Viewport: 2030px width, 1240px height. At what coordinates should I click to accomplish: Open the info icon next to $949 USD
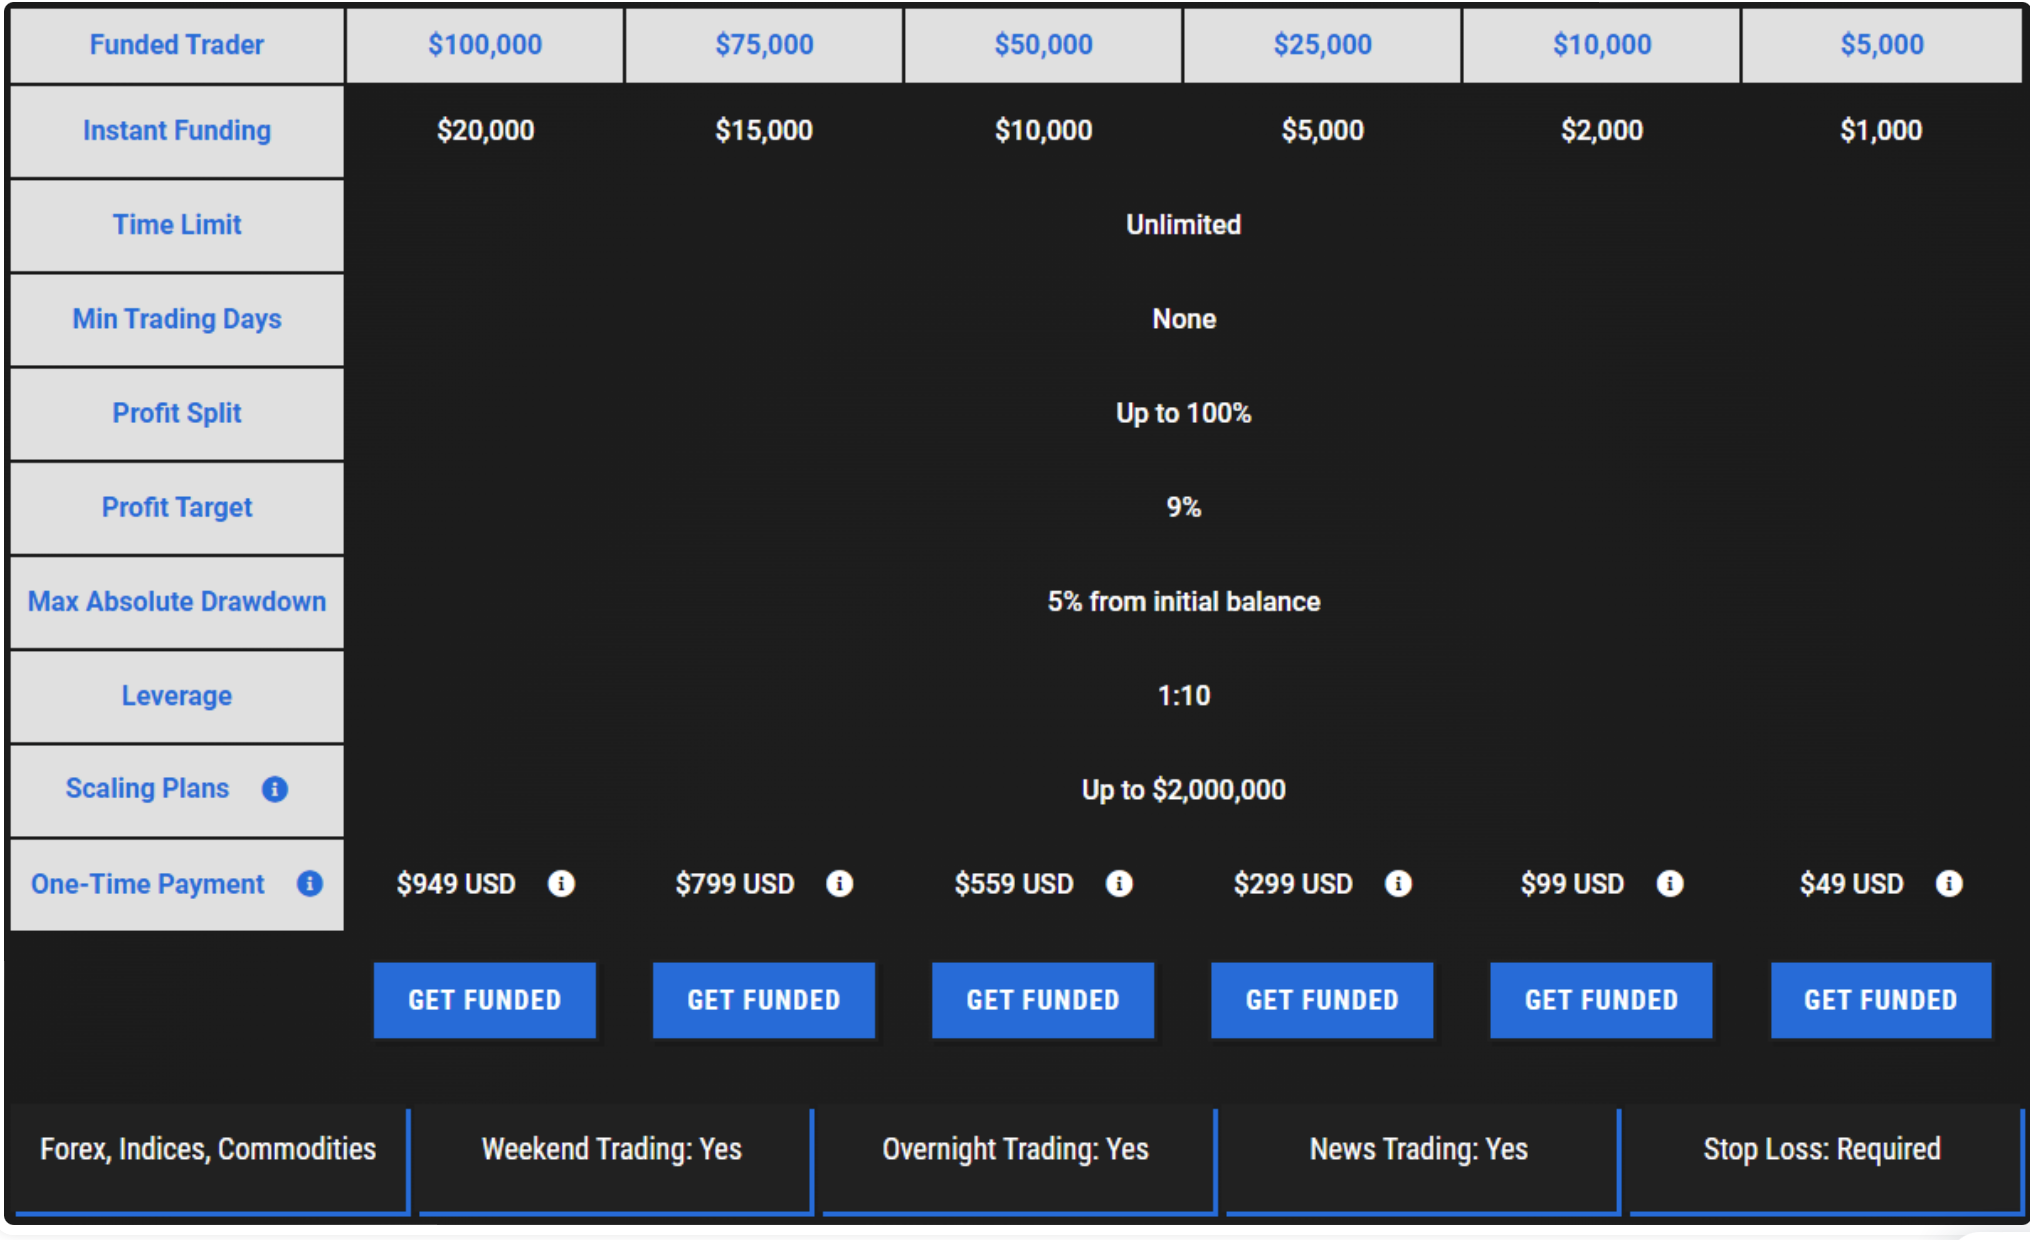(561, 883)
